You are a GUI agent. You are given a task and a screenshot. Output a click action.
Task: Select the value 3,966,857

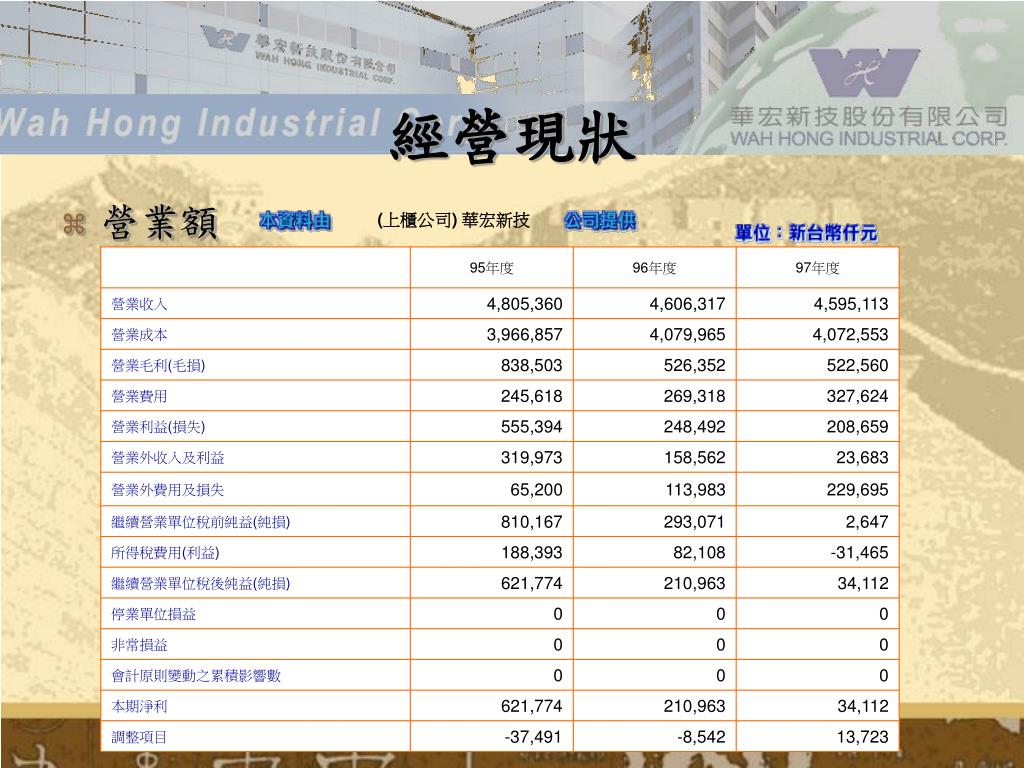point(524,334)
